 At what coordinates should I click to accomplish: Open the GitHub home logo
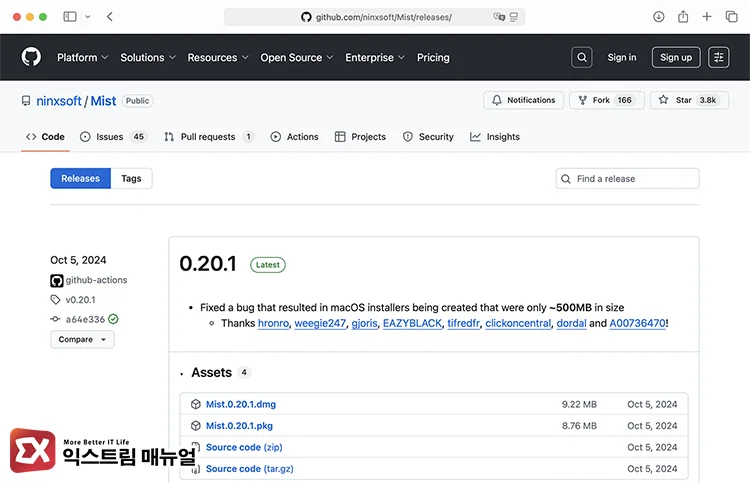(31, 57)
